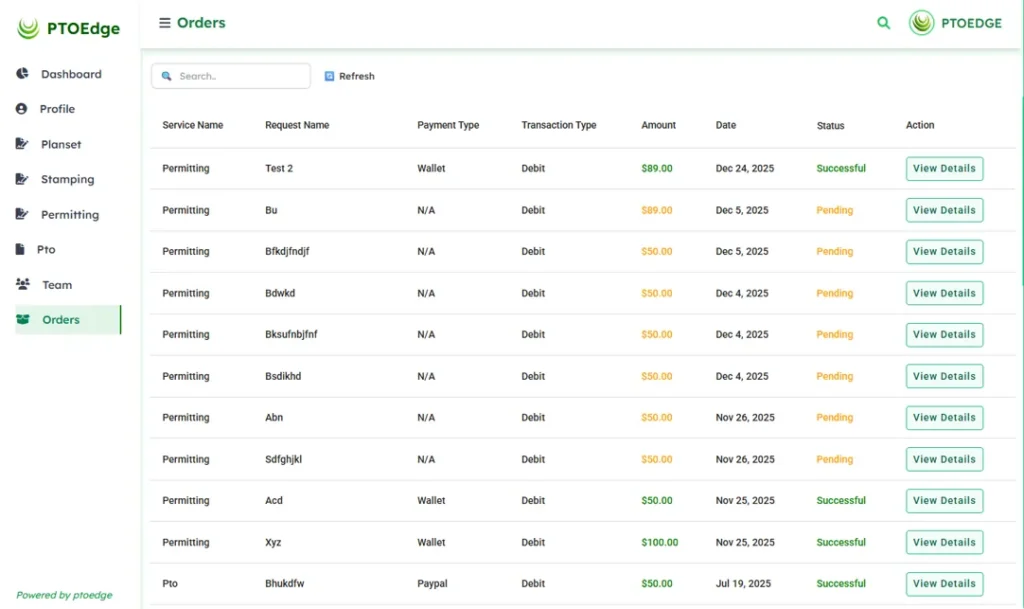
Task: Click the Profile icon in the sidebar
Action: 20,108
